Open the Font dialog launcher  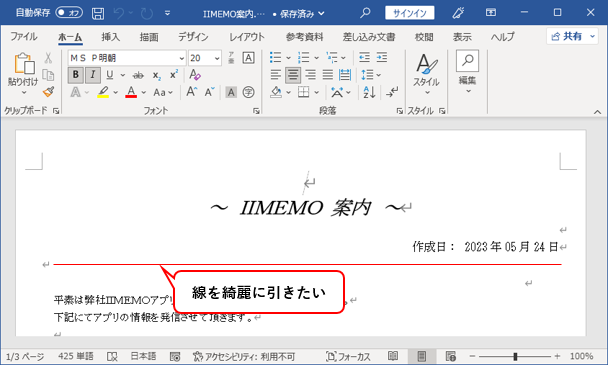256,111
